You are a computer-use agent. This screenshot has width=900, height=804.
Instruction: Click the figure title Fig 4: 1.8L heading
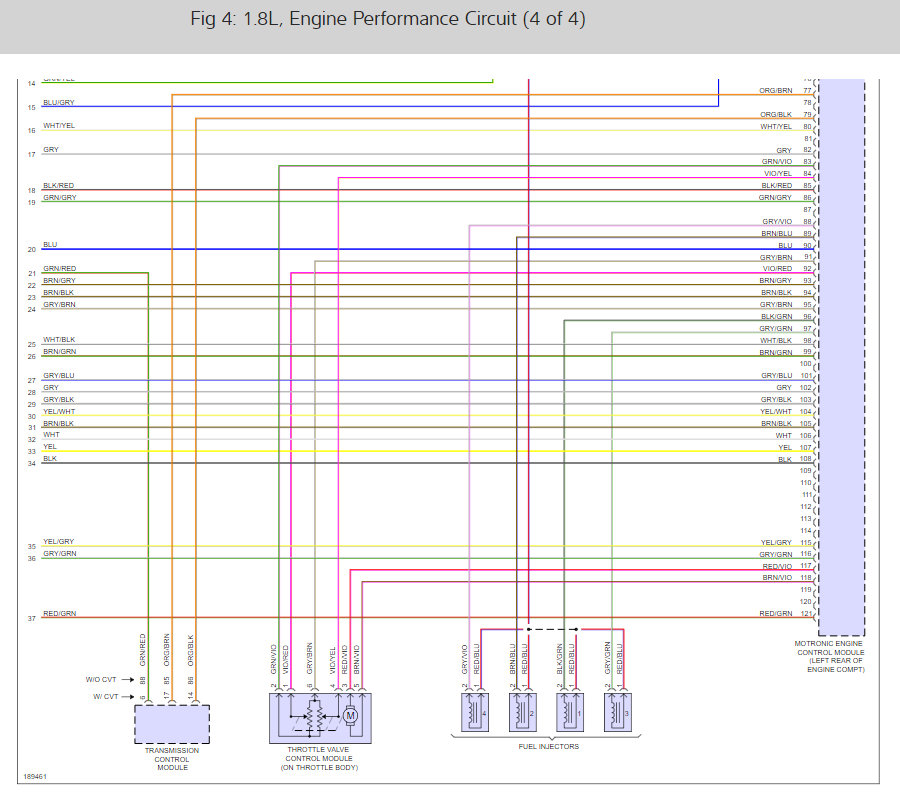(387, 19)
